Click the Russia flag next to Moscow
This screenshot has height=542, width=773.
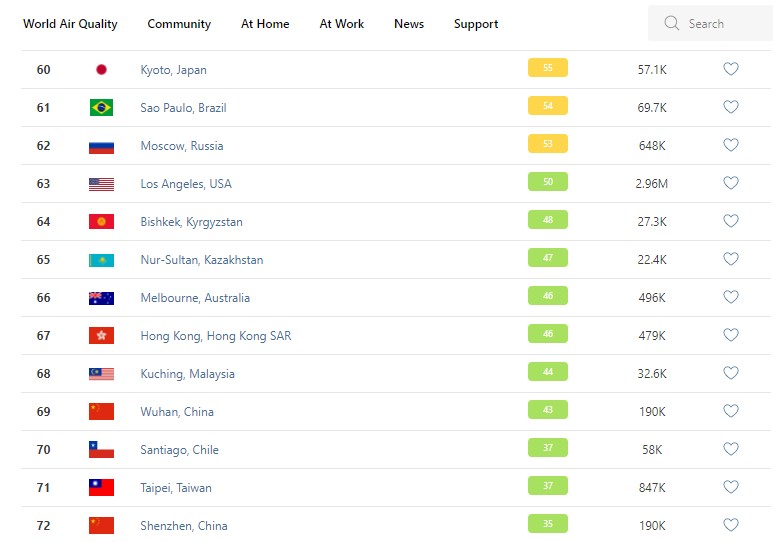click(x=101, y=146)
